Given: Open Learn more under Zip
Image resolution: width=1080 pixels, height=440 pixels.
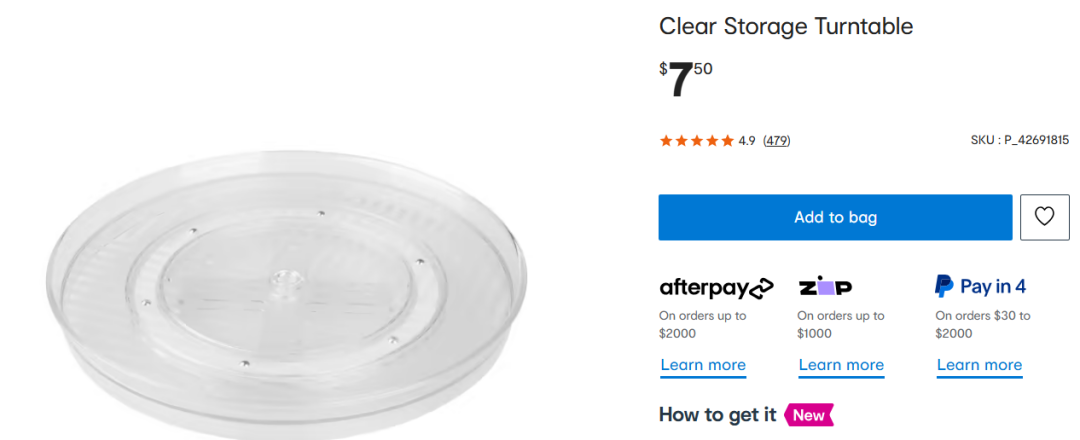Looking at the screenshot, I should (x=841, y=365).
